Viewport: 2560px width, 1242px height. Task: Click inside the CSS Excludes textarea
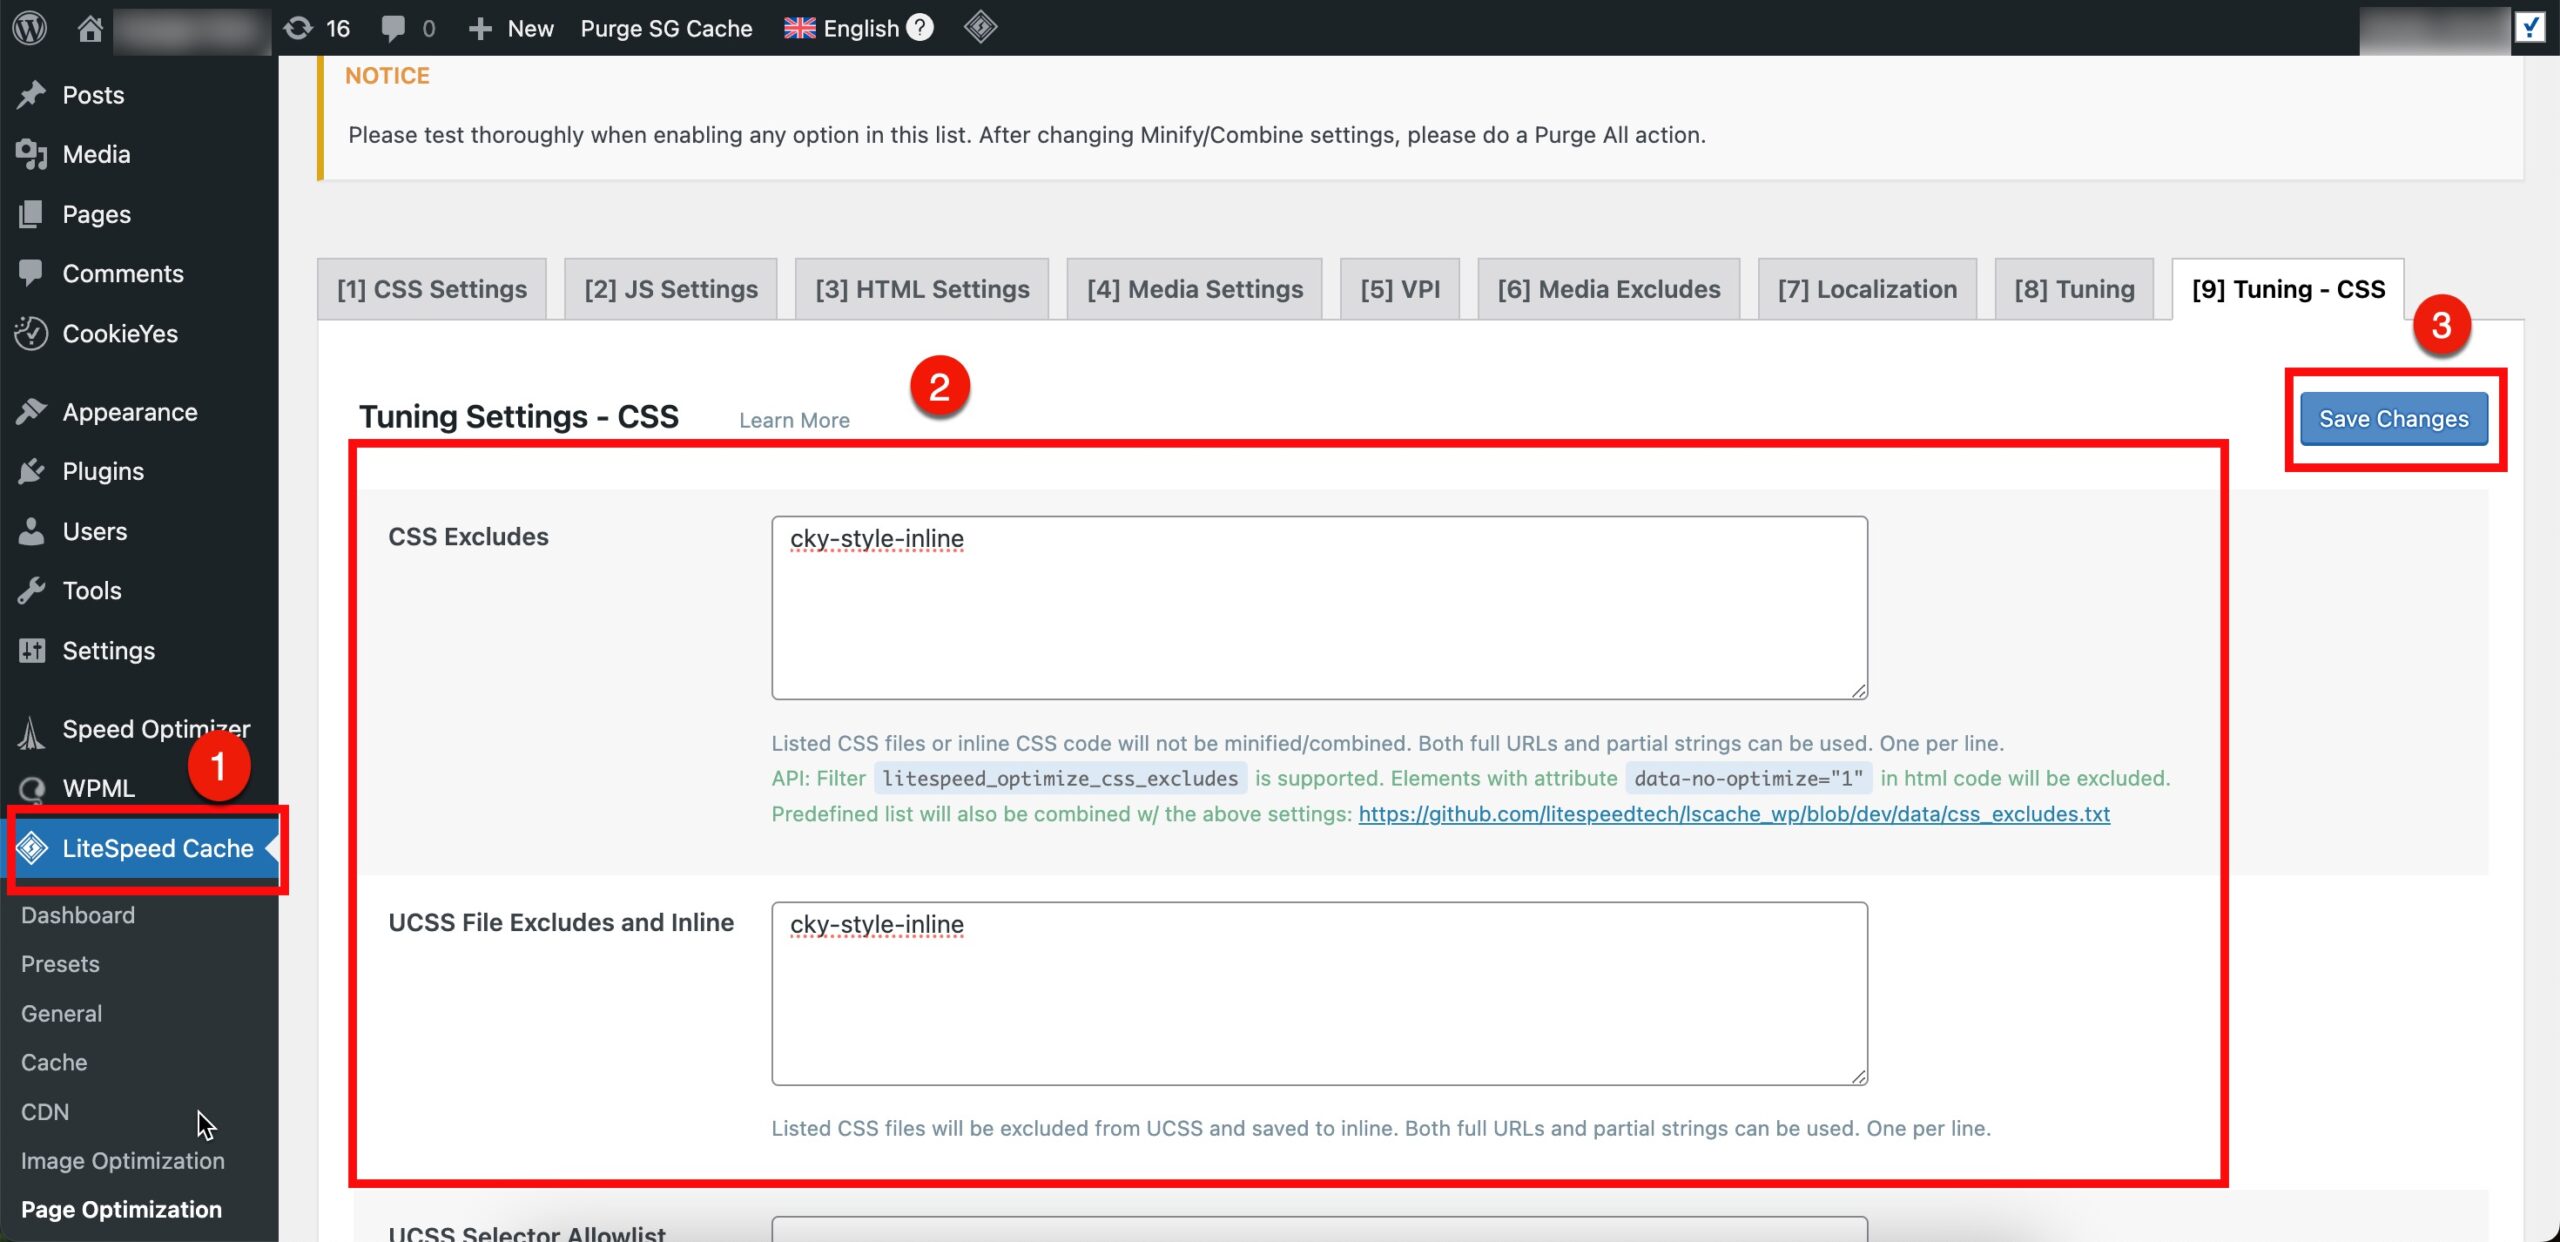(x=1319, y=607)
